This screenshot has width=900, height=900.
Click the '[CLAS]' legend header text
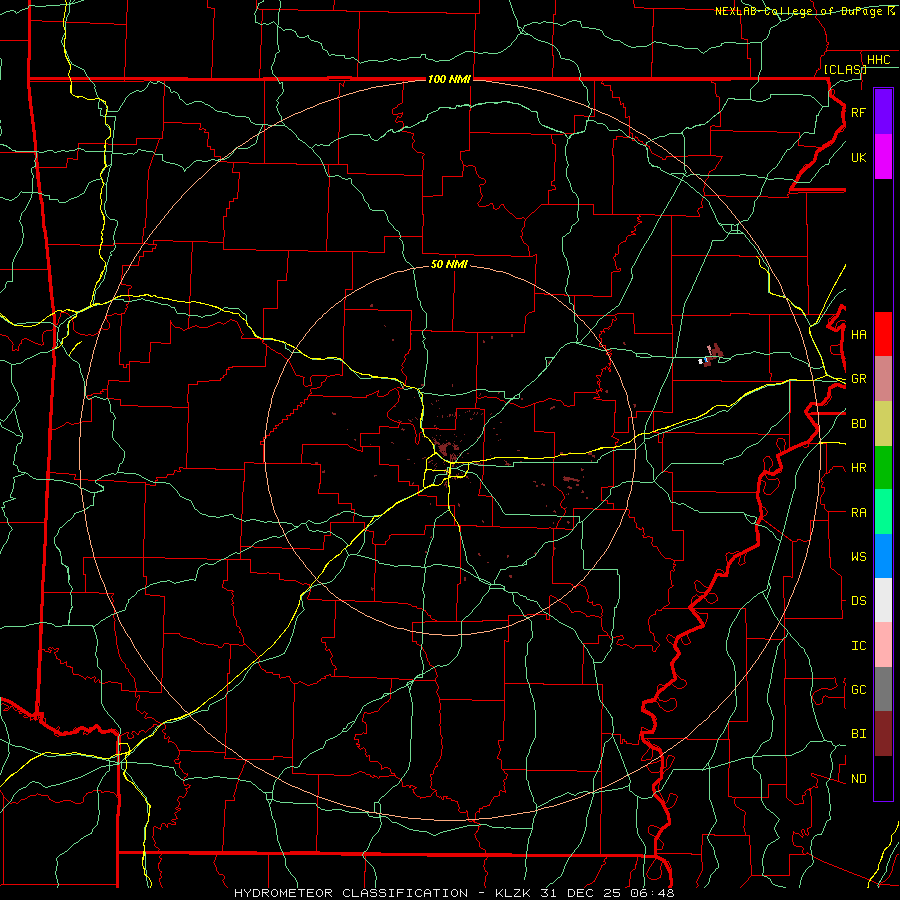[x=845, y=69]
